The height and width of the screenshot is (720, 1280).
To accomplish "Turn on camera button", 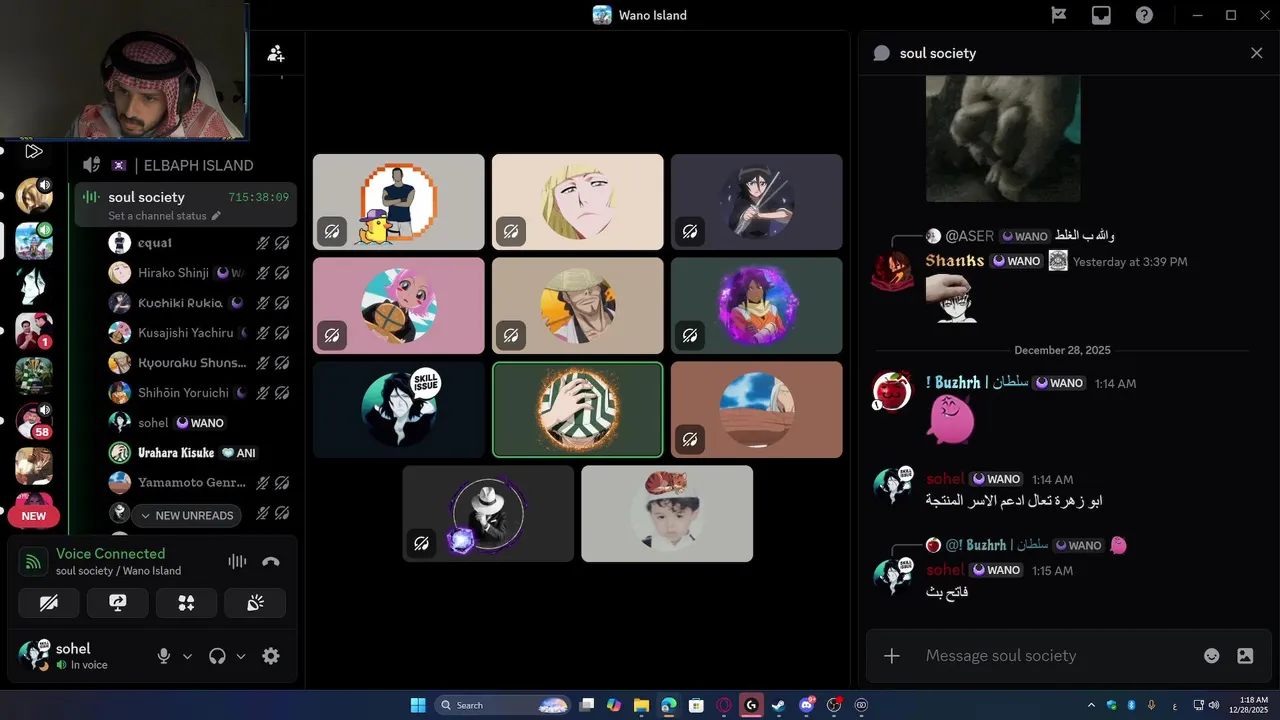I will pos(49,603).
